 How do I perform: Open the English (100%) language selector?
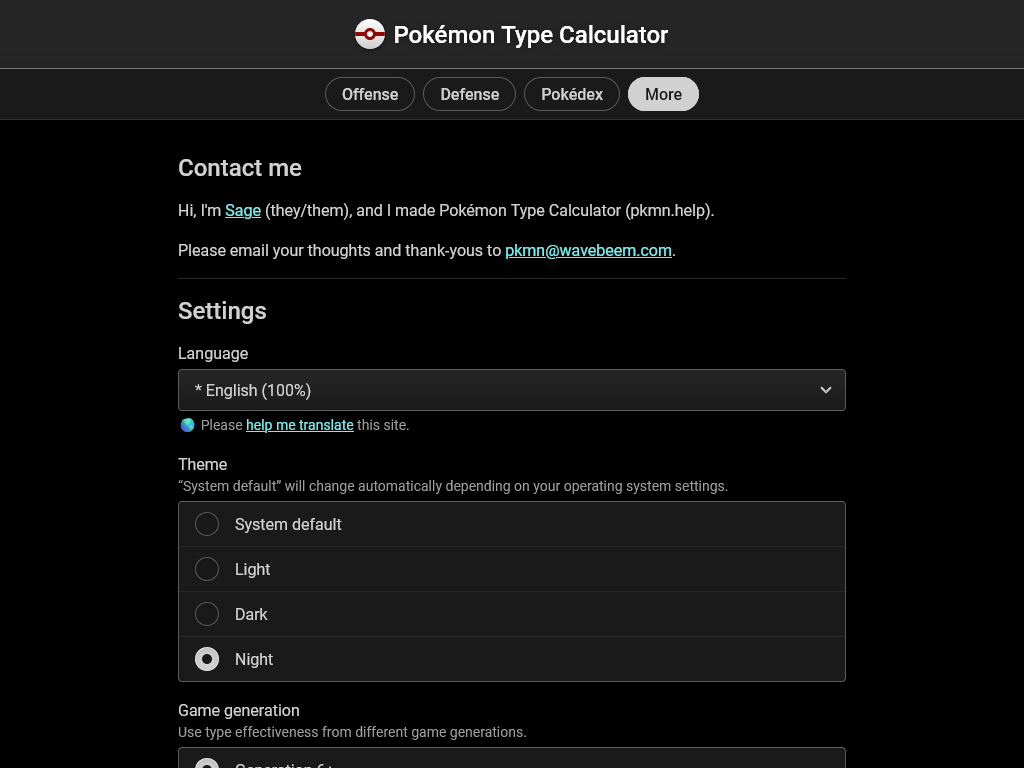(x=511, y=390)
